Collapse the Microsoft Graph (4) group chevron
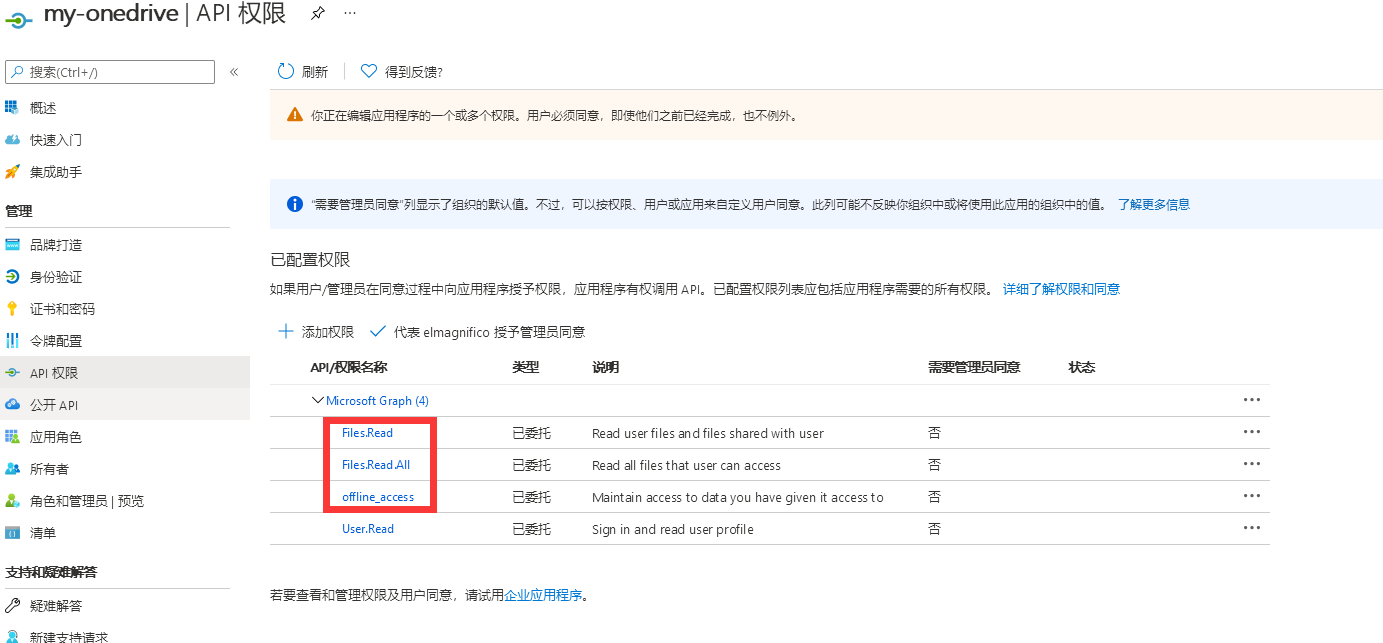This screenshot has height=643, width=1383. (x=318, y=400)
